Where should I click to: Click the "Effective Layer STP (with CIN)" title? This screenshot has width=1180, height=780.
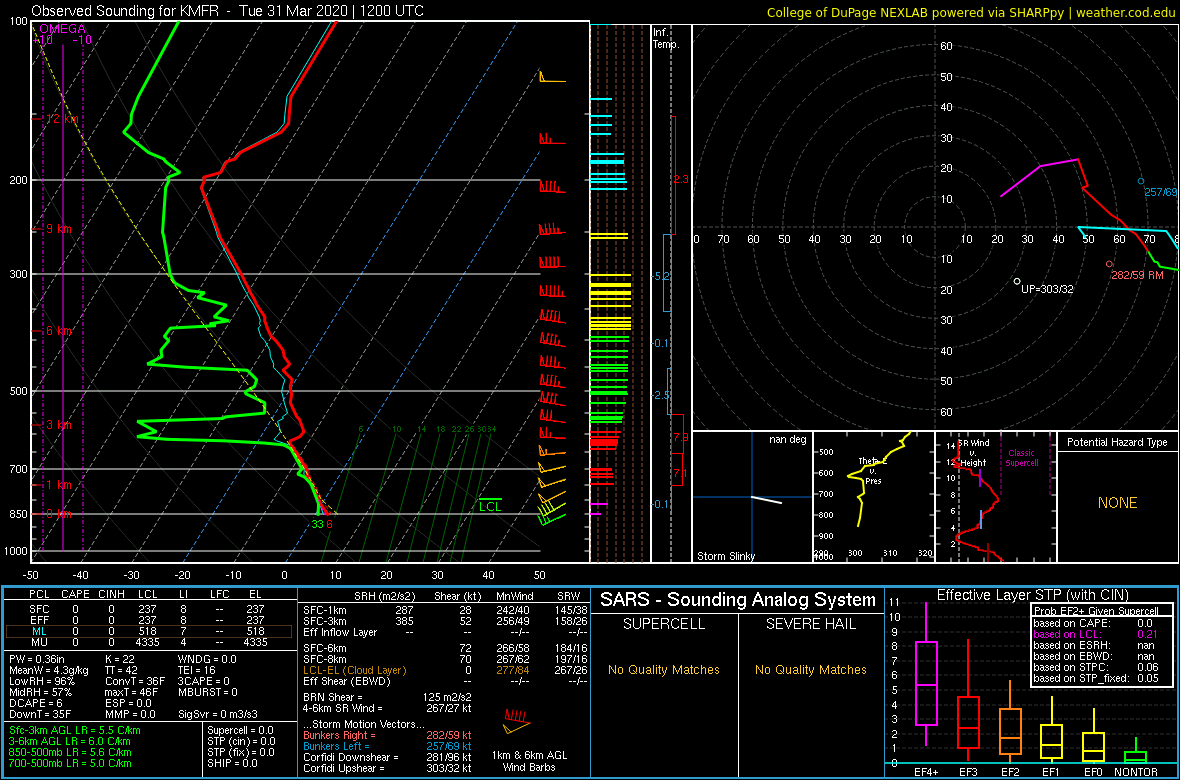(1030, 595)
